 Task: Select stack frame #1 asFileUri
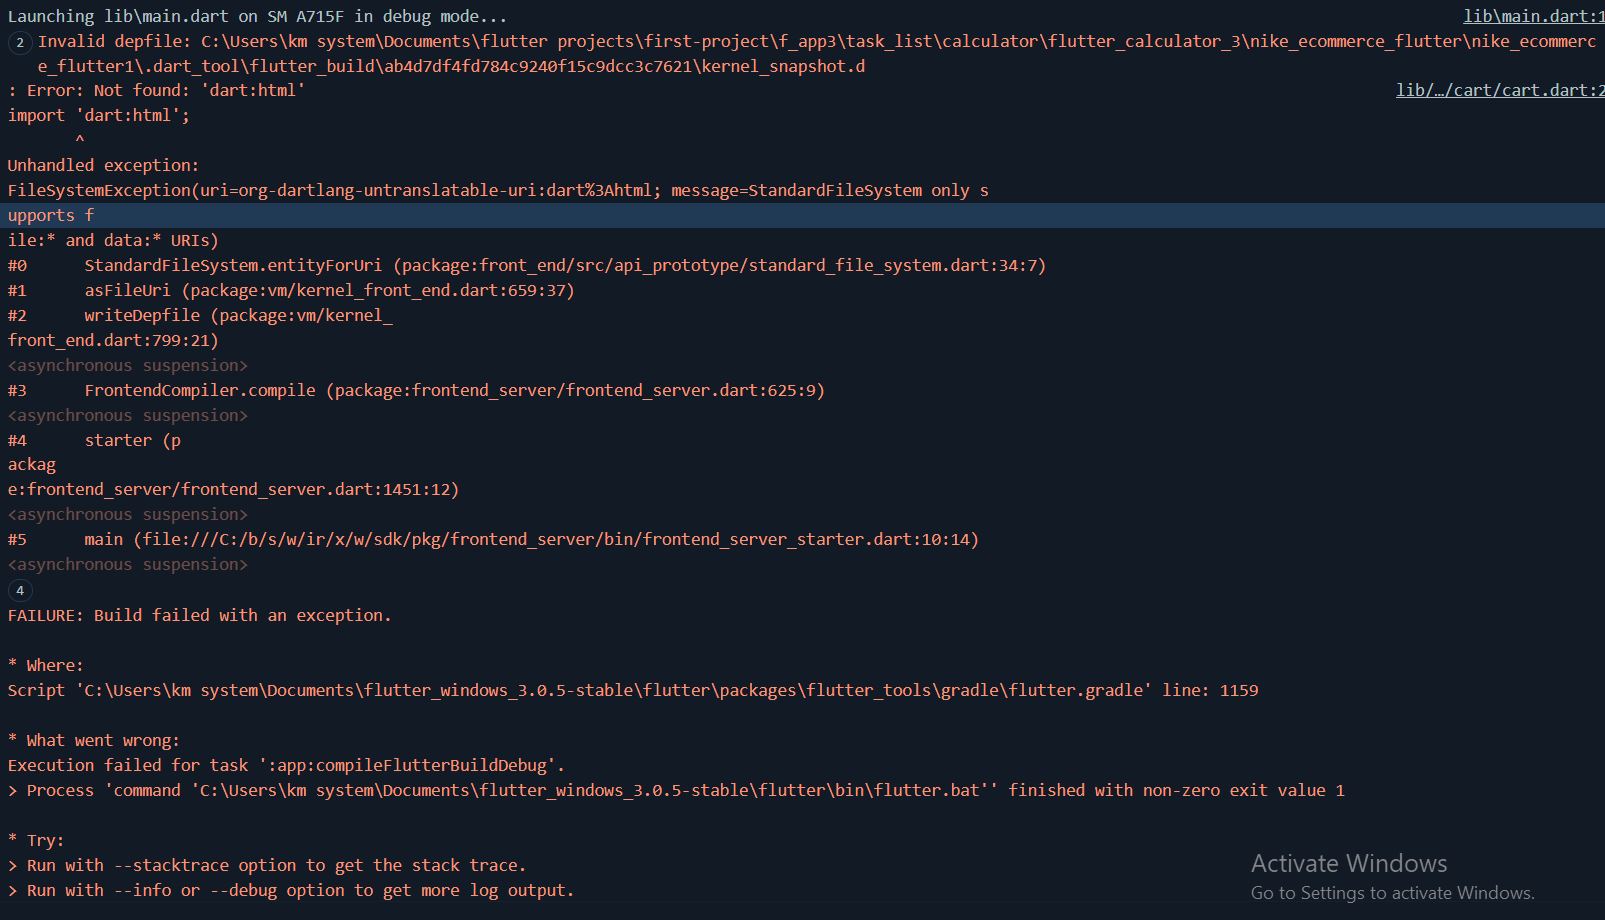(x=291, y=290)
